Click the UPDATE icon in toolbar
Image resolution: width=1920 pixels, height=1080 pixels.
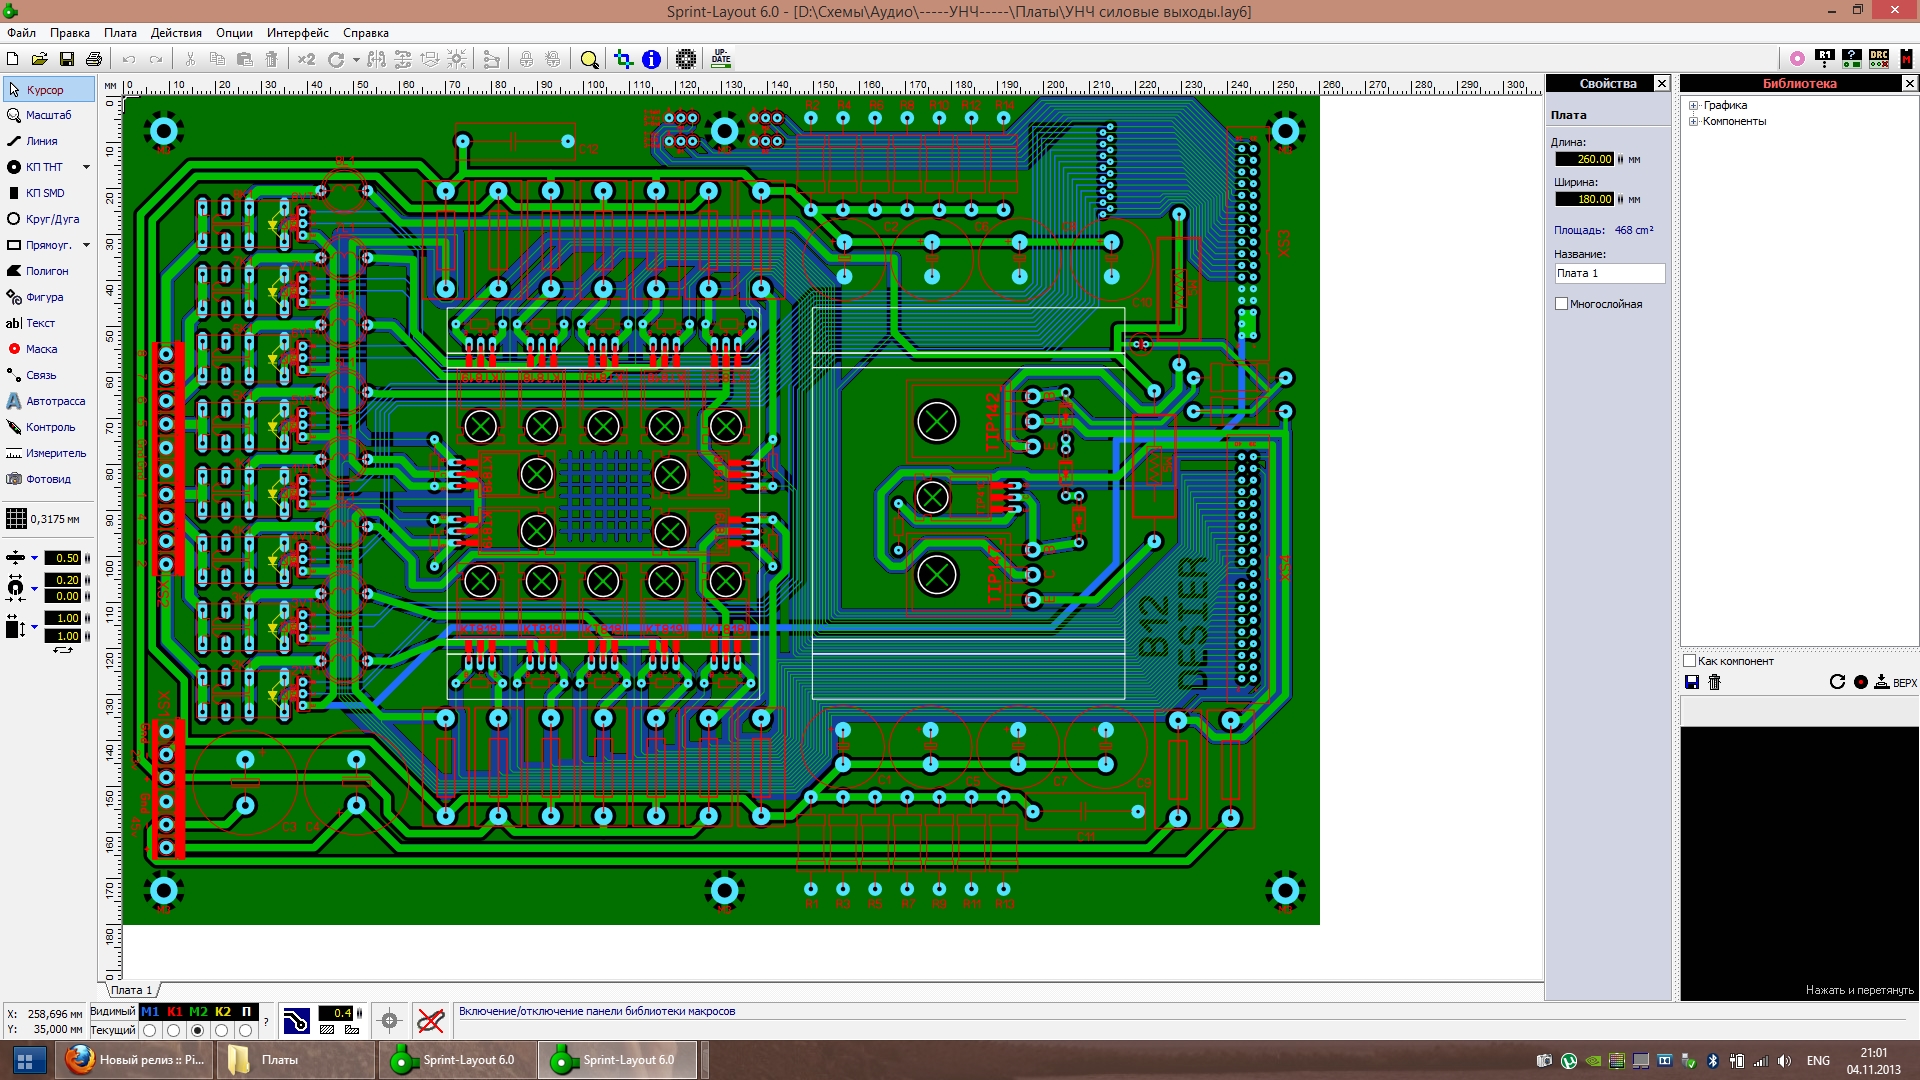tap(721, 59)
